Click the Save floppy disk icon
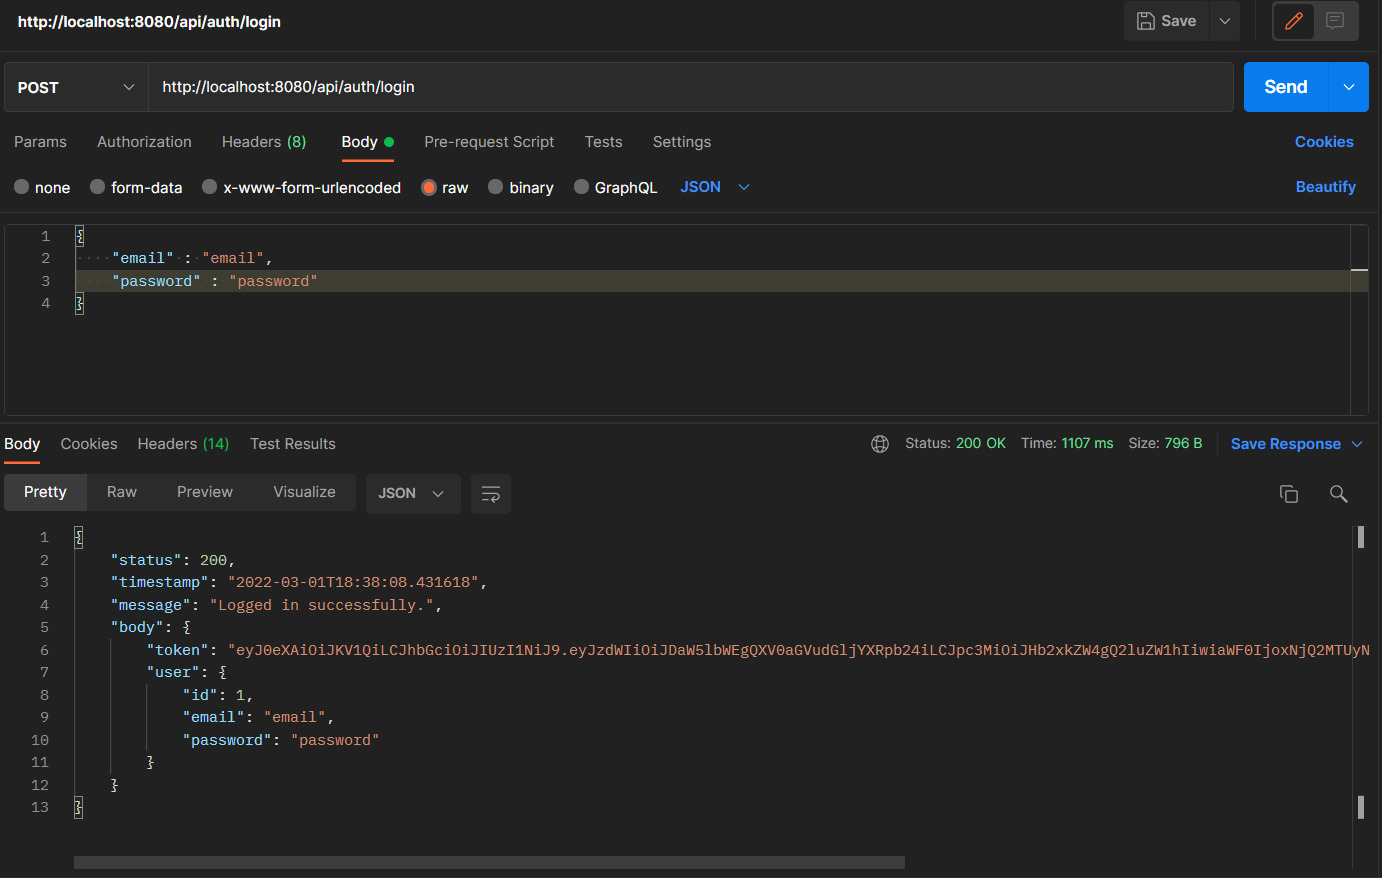Image resolution: width=1382 pixels, height=878 pixels. 1146,21
